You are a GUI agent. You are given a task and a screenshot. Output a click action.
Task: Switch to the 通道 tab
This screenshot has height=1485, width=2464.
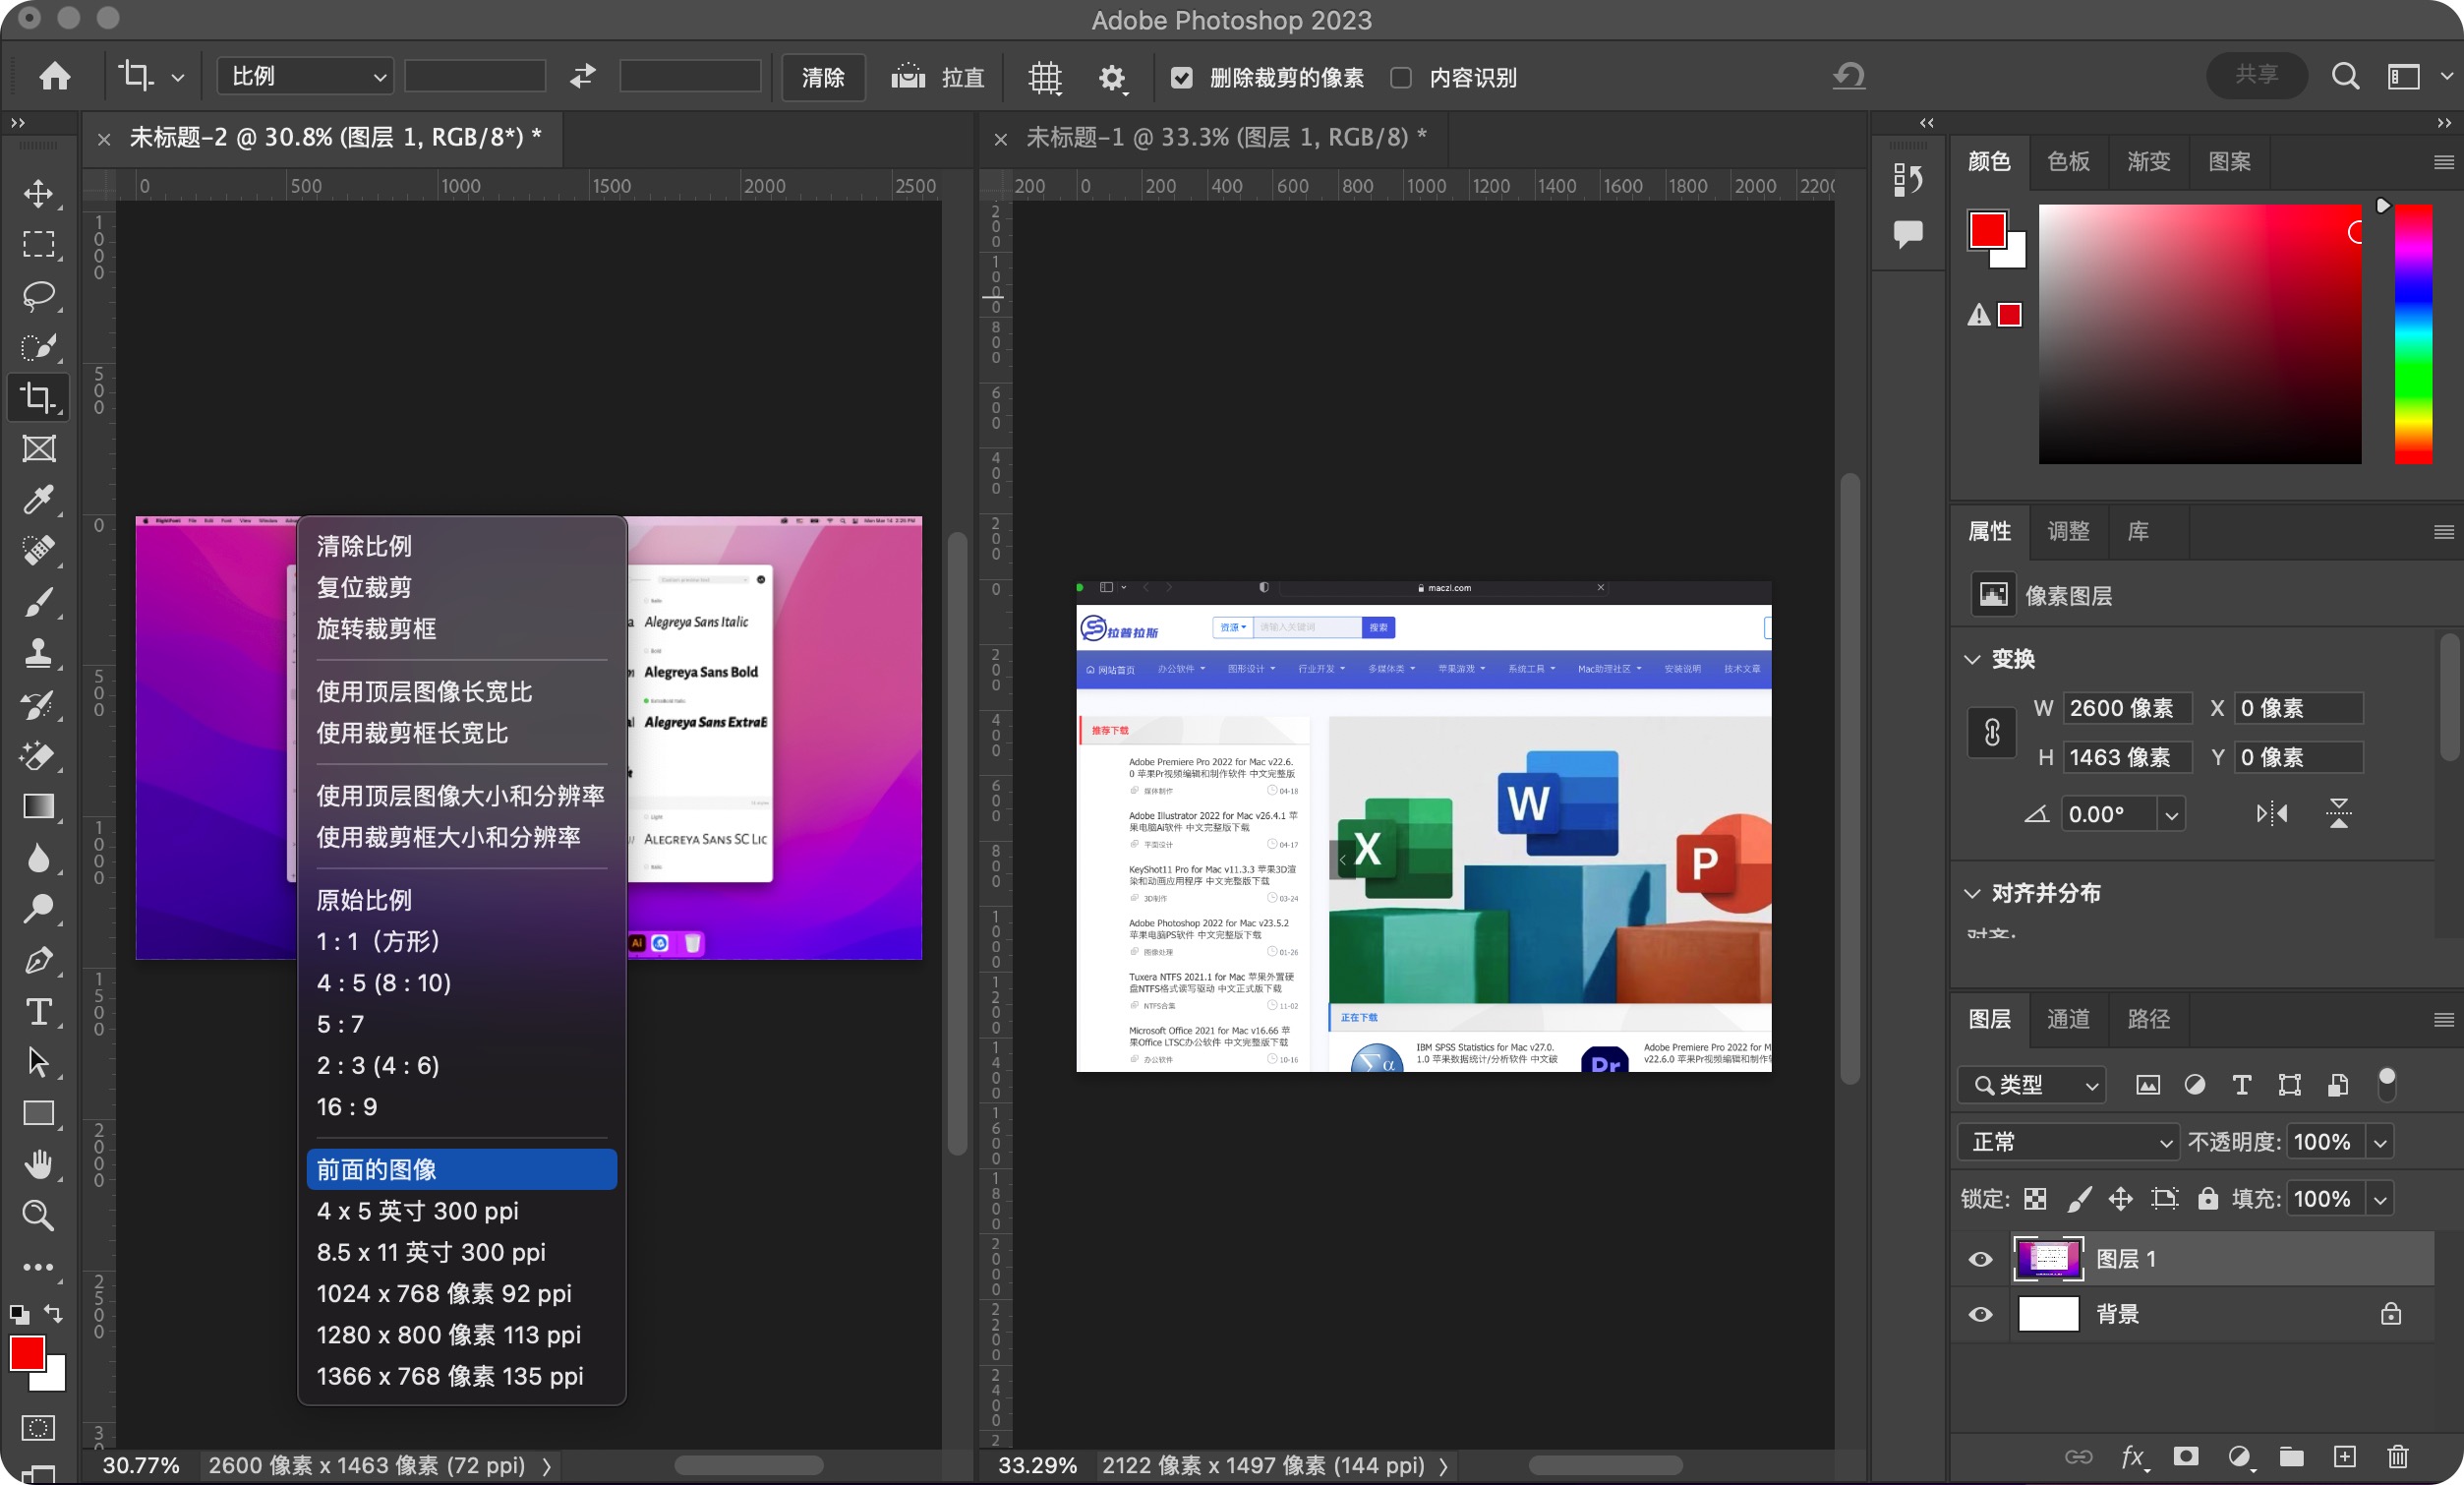(x=2068, y=1019)
